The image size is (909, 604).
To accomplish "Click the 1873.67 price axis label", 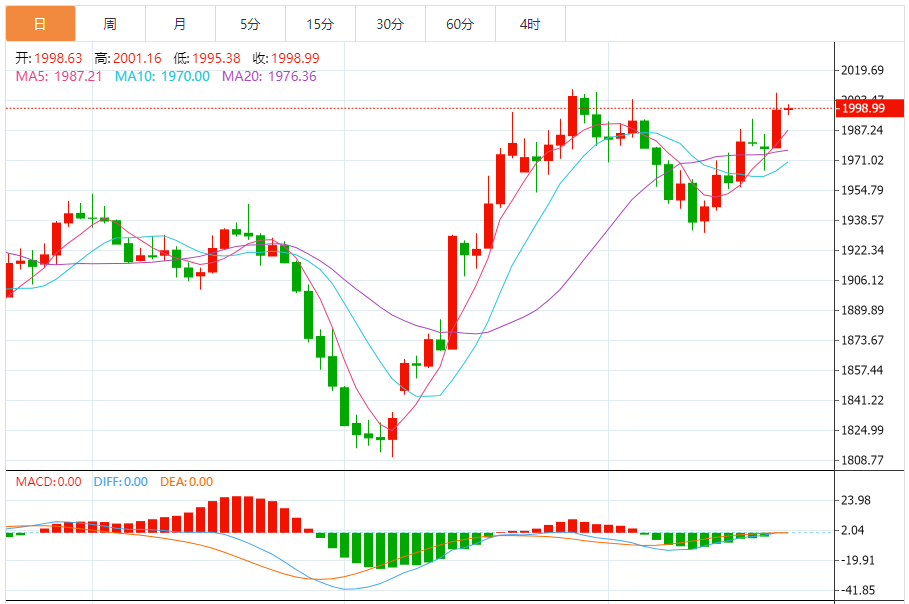I will pyautogui.click(x=863, y=340).
